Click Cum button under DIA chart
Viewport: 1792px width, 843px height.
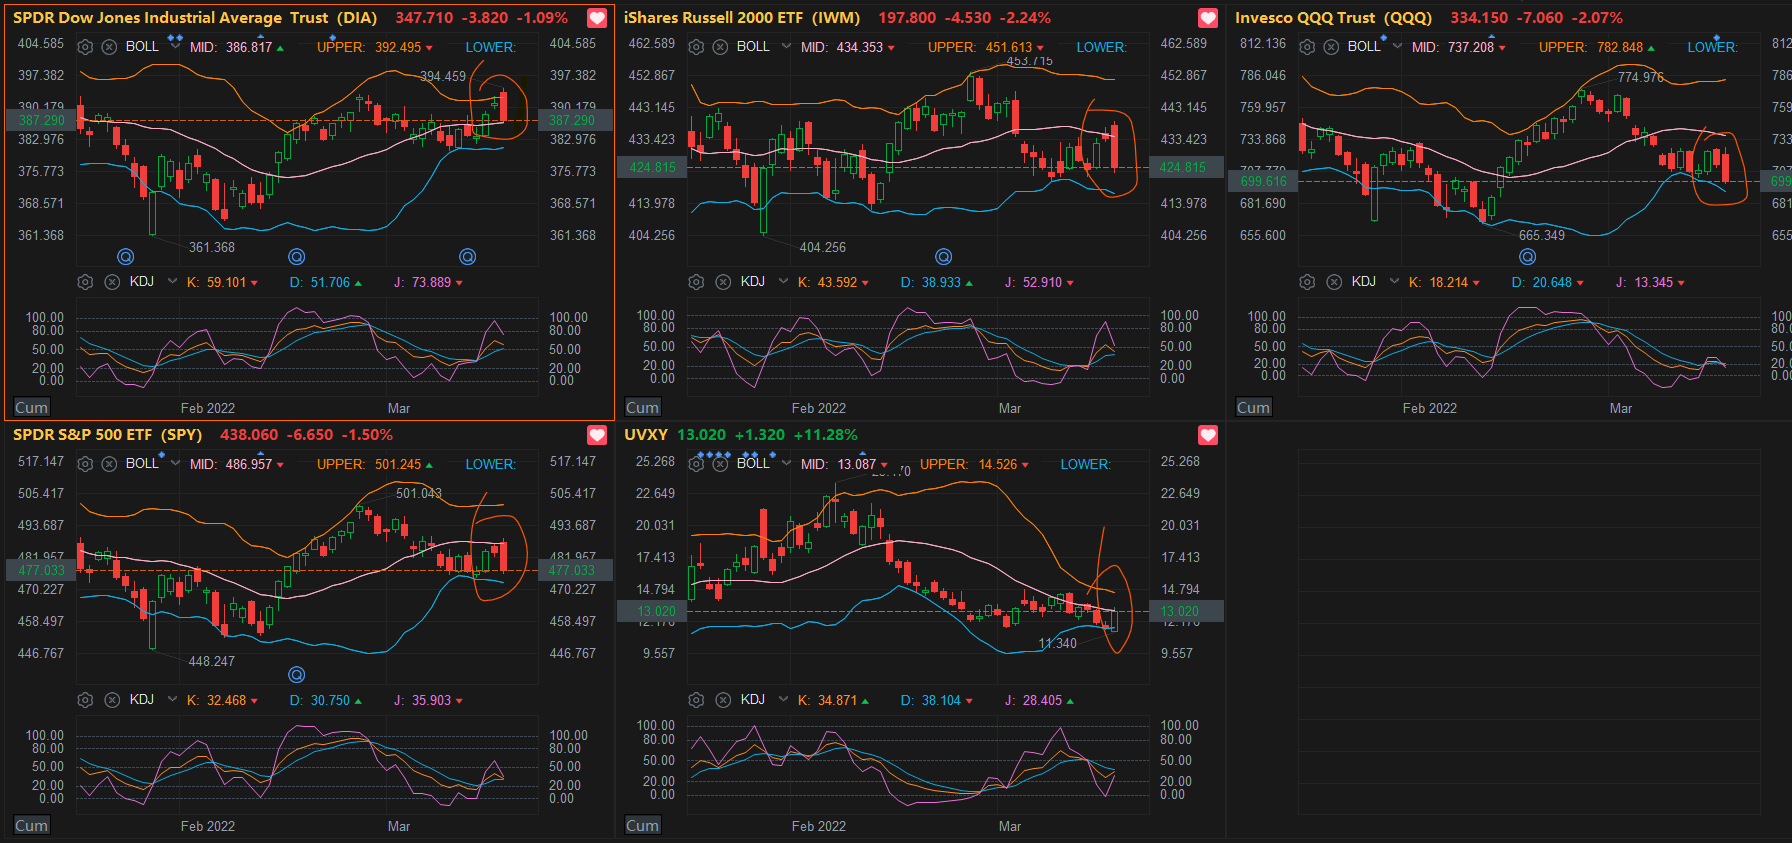(31, 408)
